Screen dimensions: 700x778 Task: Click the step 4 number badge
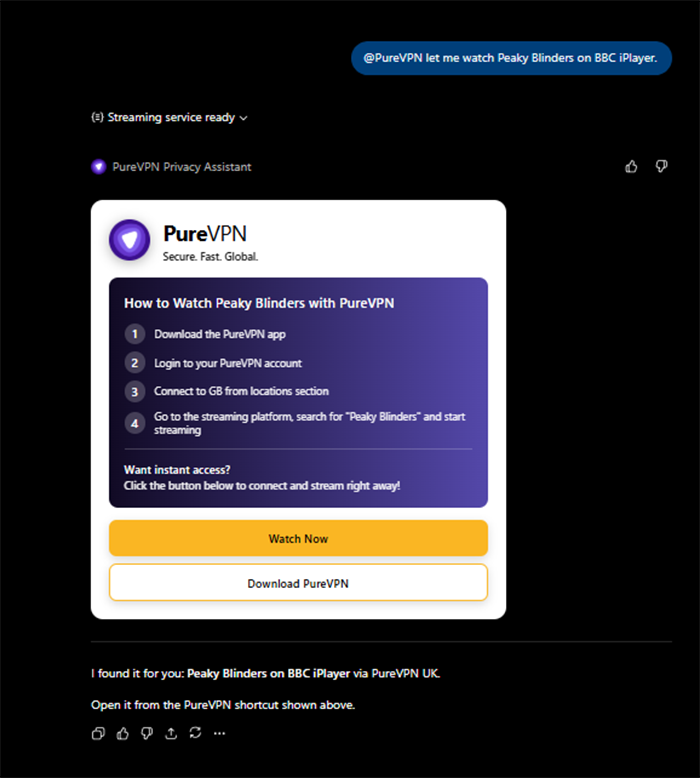tap(134, 423)
